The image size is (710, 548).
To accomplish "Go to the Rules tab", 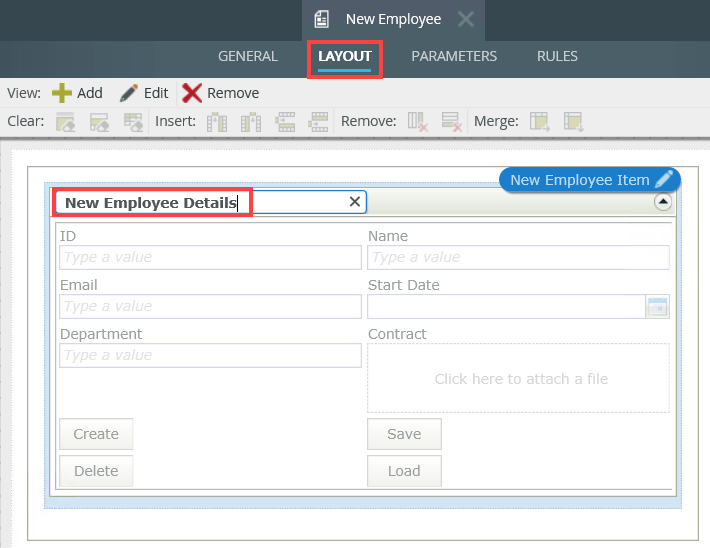I will [x=557, y=56].
